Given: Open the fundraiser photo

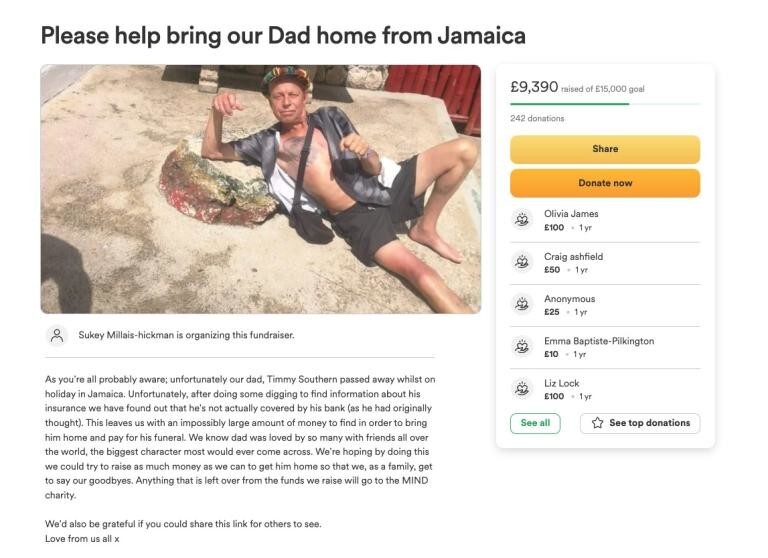Looking at the screenshot, I should pos(260,189).
